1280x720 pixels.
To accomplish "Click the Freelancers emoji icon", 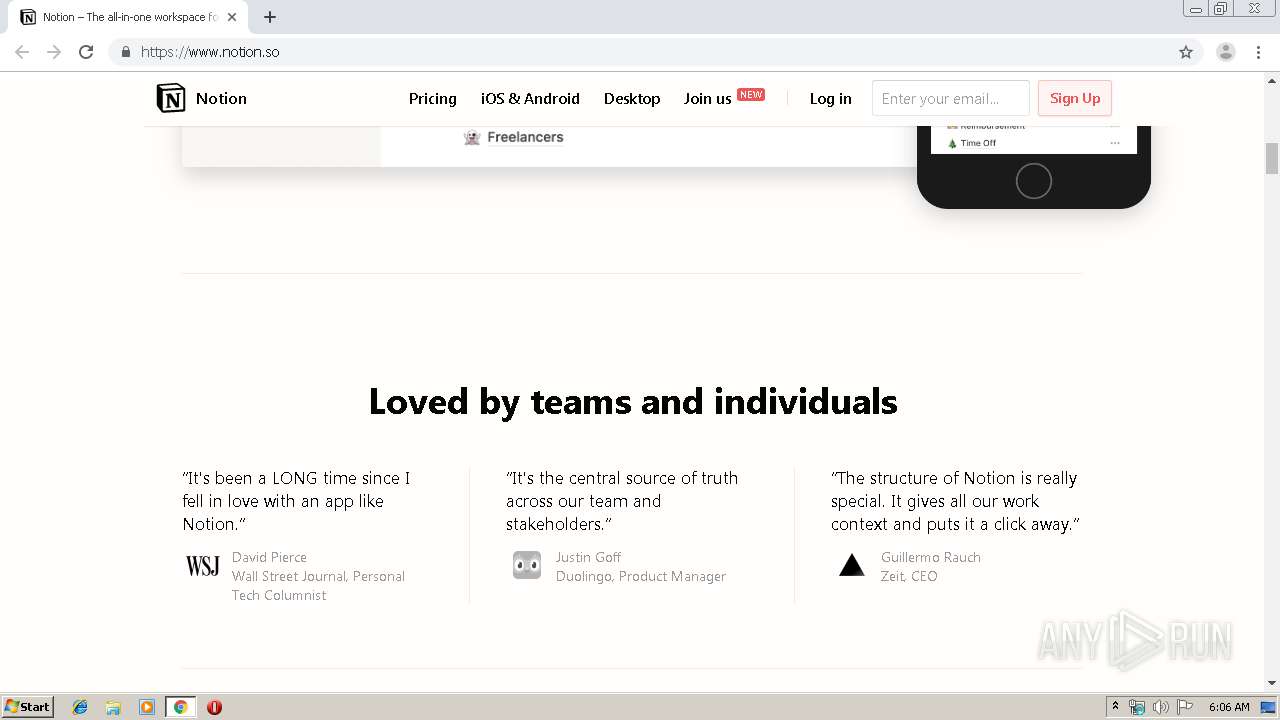I will [472, 137].
